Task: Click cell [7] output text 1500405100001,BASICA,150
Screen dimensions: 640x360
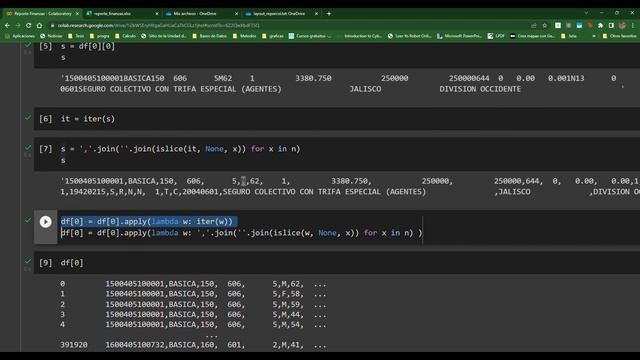Action: tap(119, 181)
